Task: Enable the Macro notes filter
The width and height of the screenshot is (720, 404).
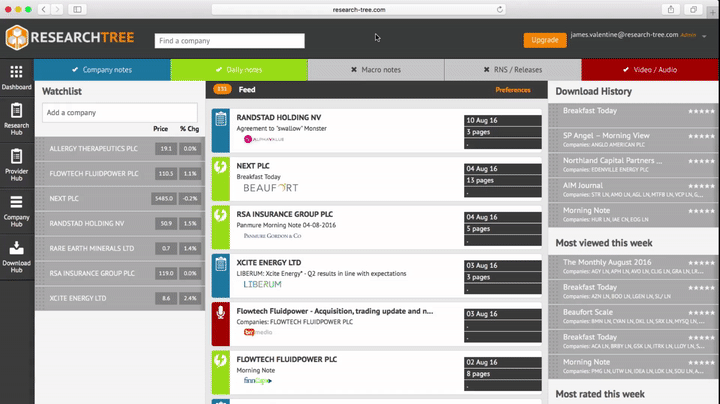Action: point(375,70)
